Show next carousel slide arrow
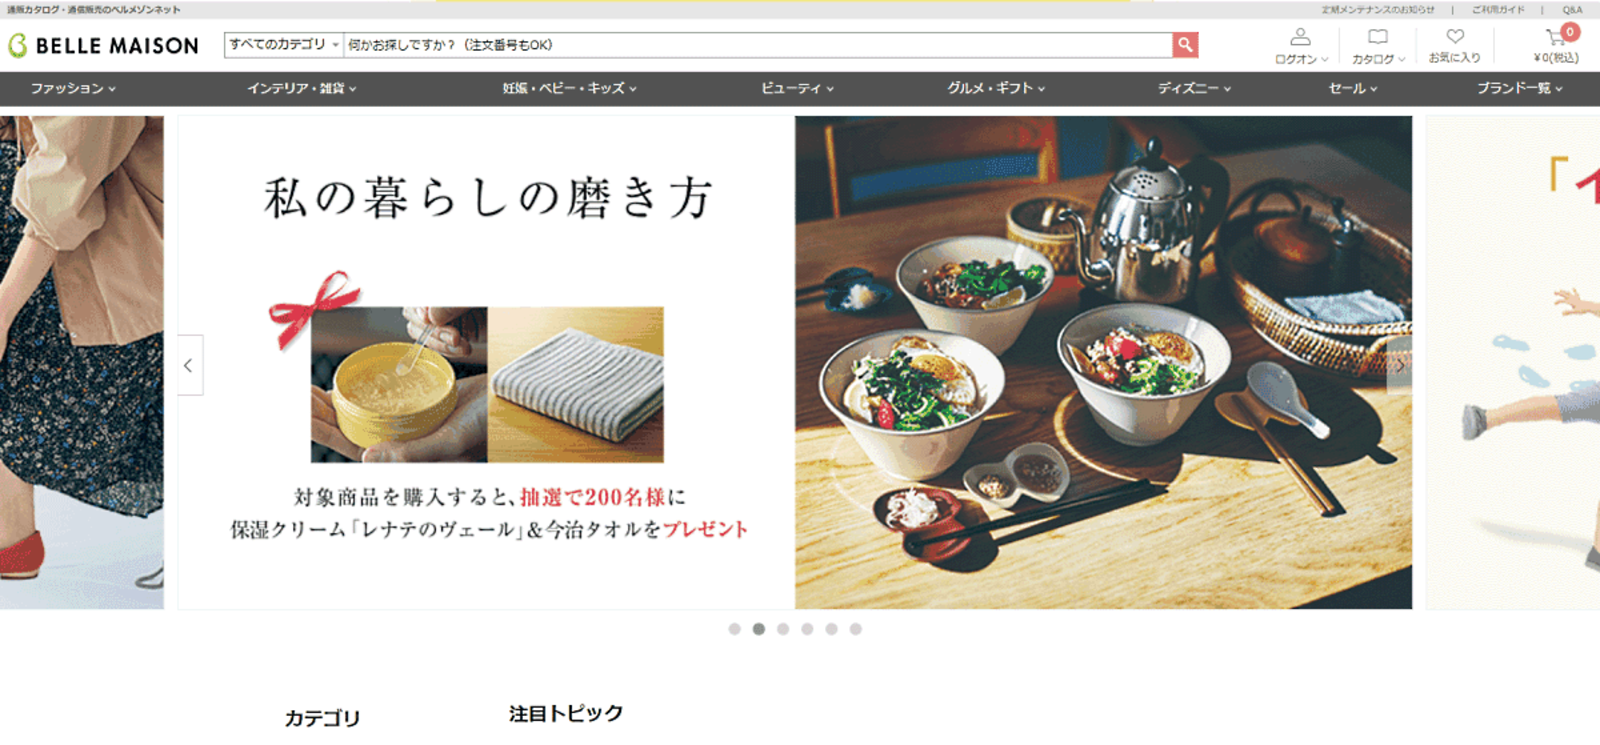This screenshot has height=745, width=1600. point(1400,365)
